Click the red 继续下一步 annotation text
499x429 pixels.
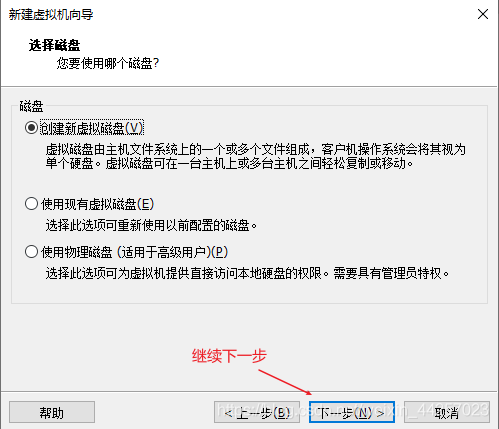(x=229, y=356)
